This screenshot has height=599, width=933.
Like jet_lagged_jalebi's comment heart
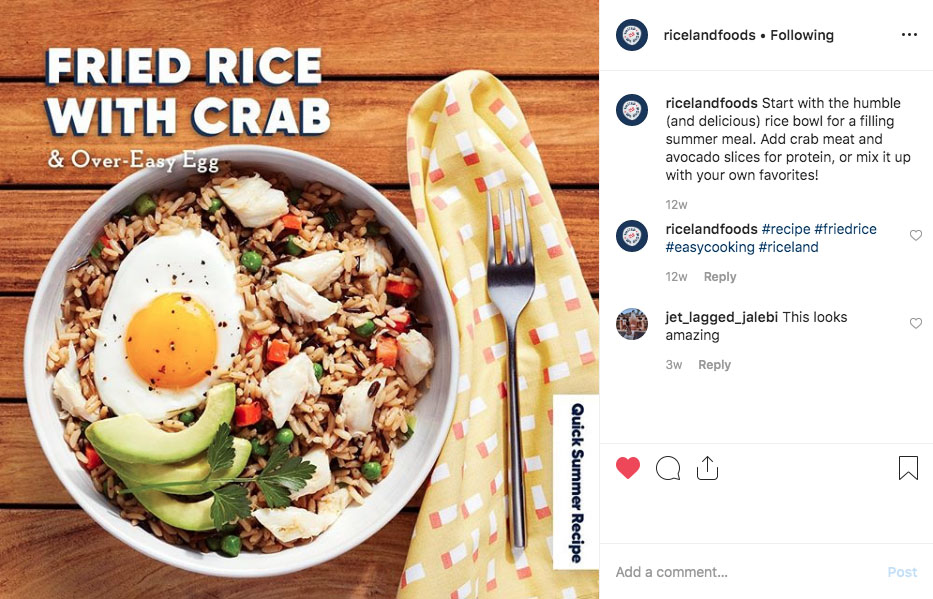(916, 323)
